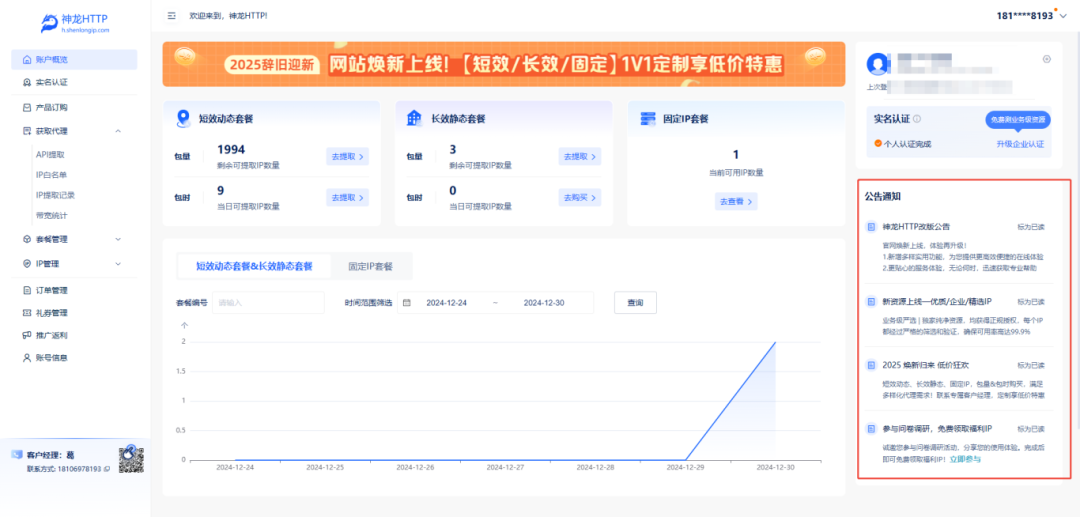The image size is (1080, 517).
Task: Click 去查看 under 固定IP套餐
Action: [x=736, y=202]
